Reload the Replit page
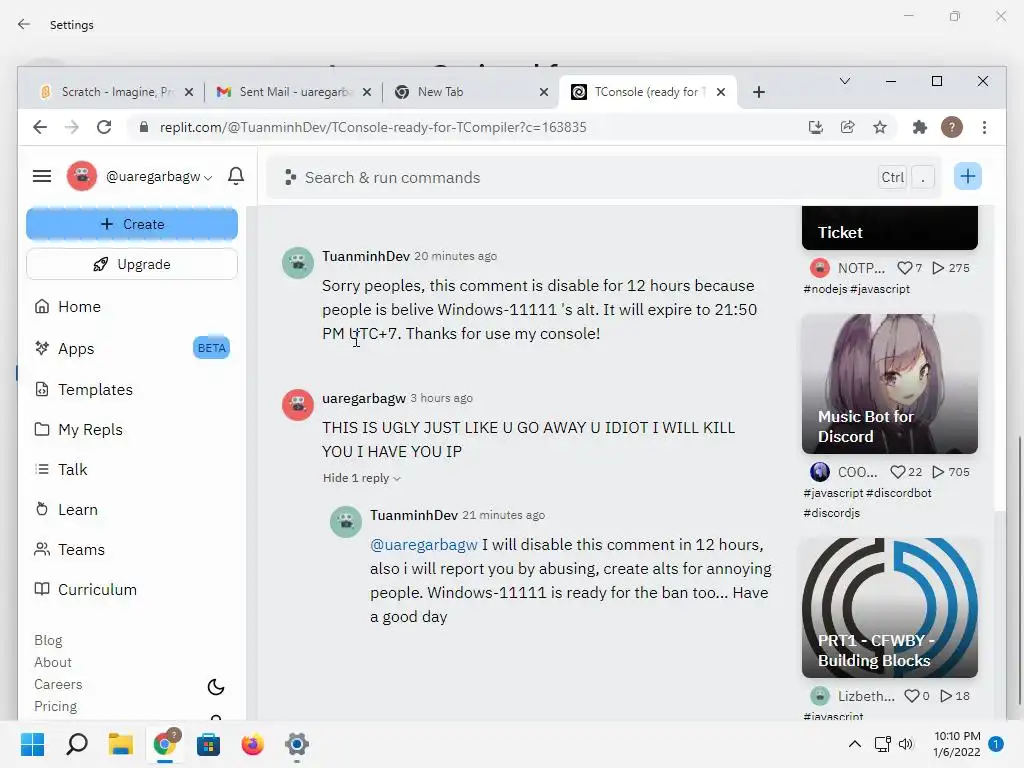The image size is (1024, 768). point(104,127)
